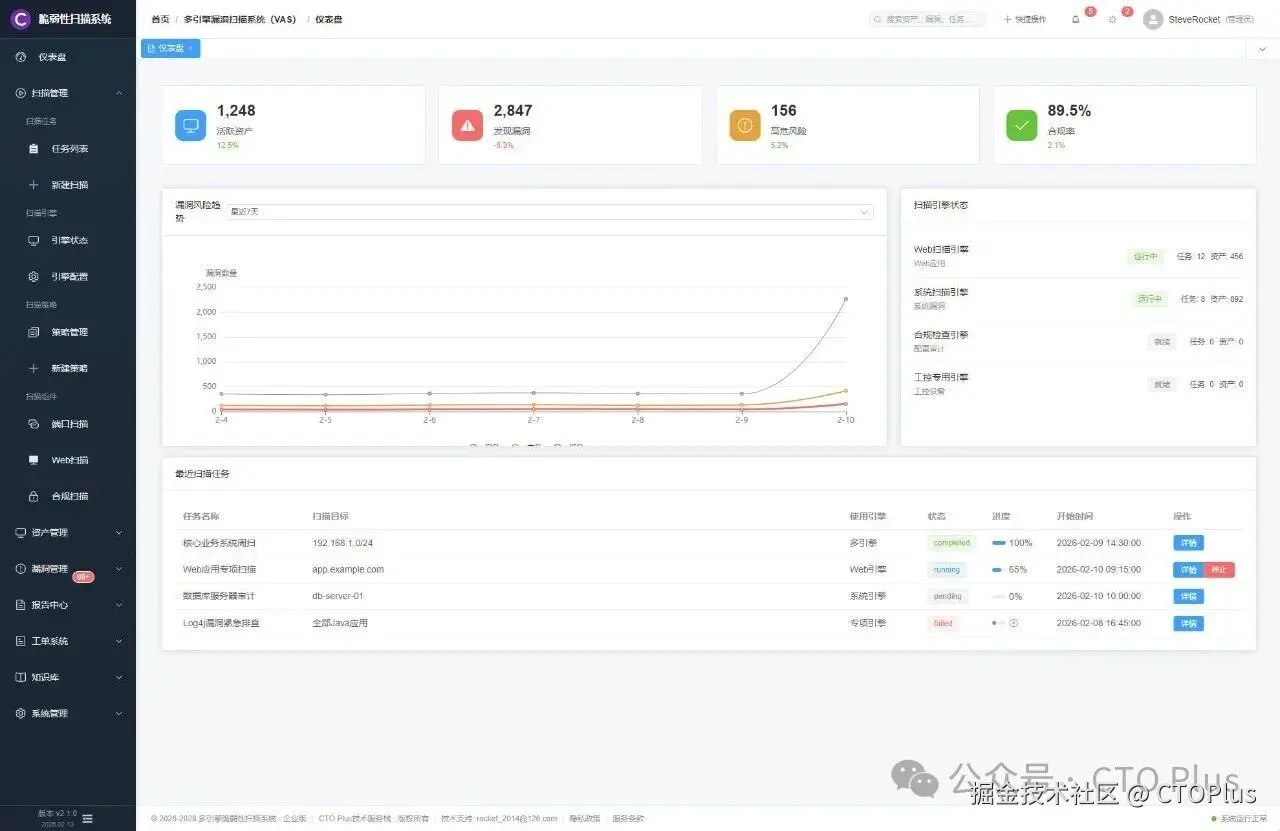The width and height of the screenshot is (1280, 831).
Task: Focus the header search input field
Action: [x=927, y=19]
